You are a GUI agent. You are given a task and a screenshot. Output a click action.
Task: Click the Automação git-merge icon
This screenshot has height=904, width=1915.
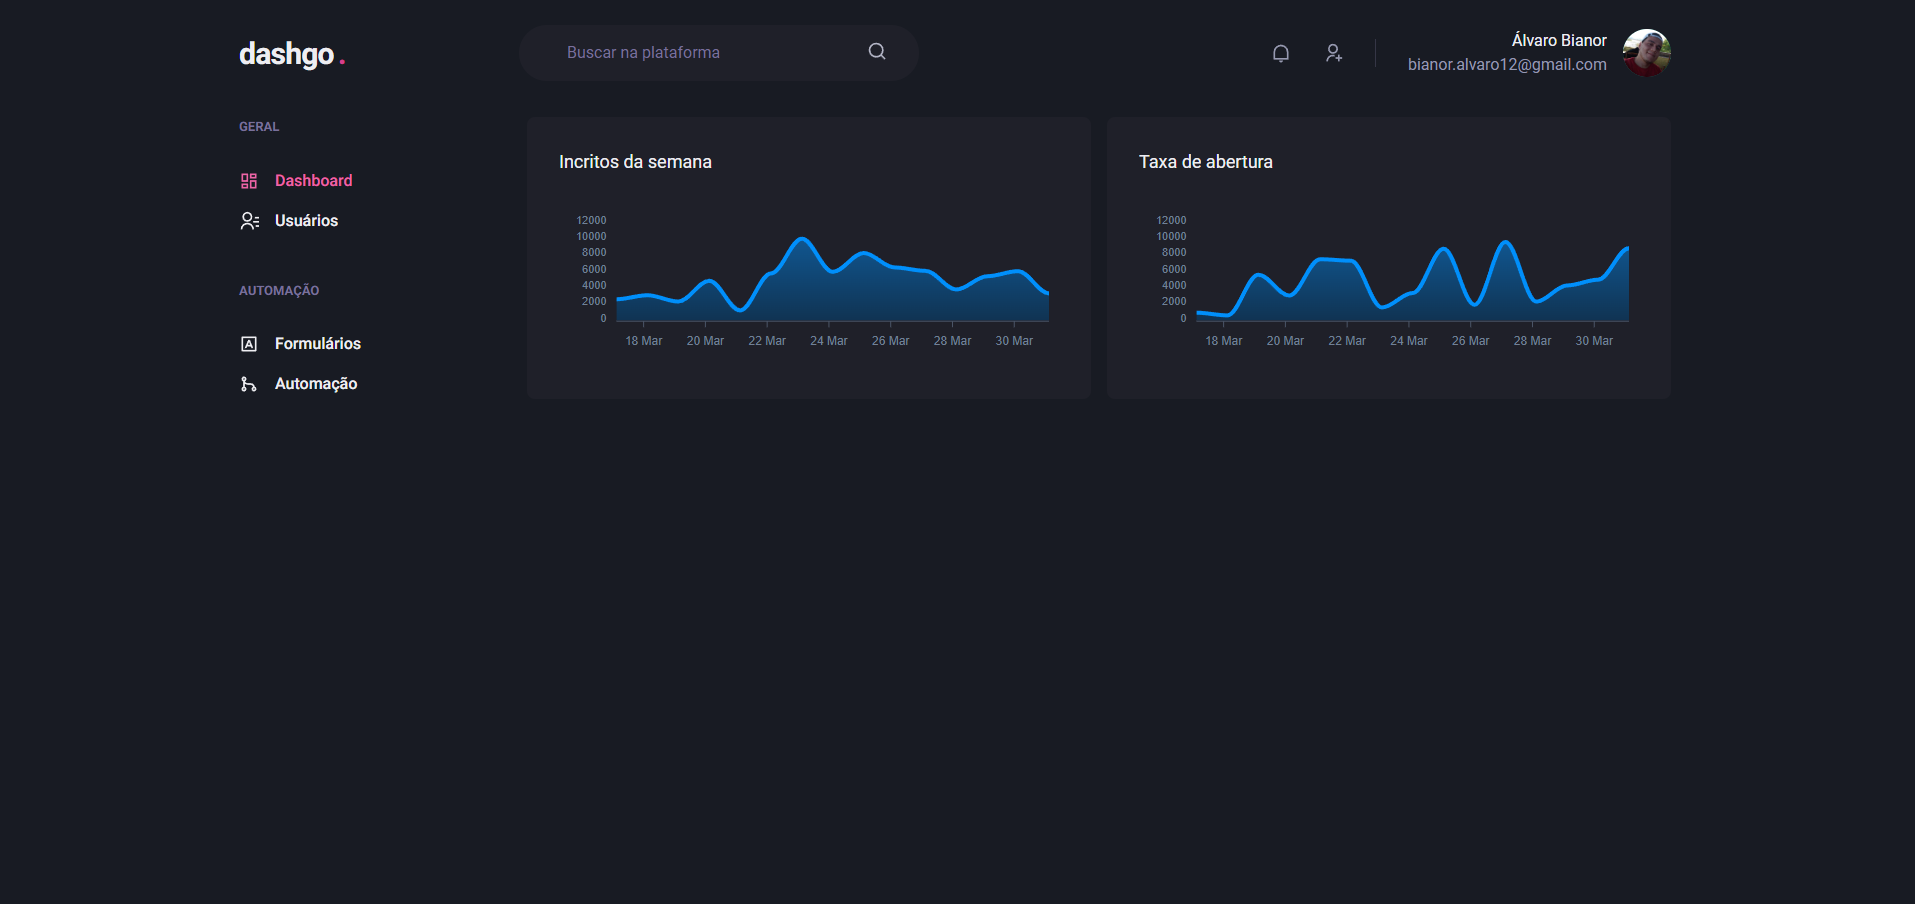click(x=249, y=384)
